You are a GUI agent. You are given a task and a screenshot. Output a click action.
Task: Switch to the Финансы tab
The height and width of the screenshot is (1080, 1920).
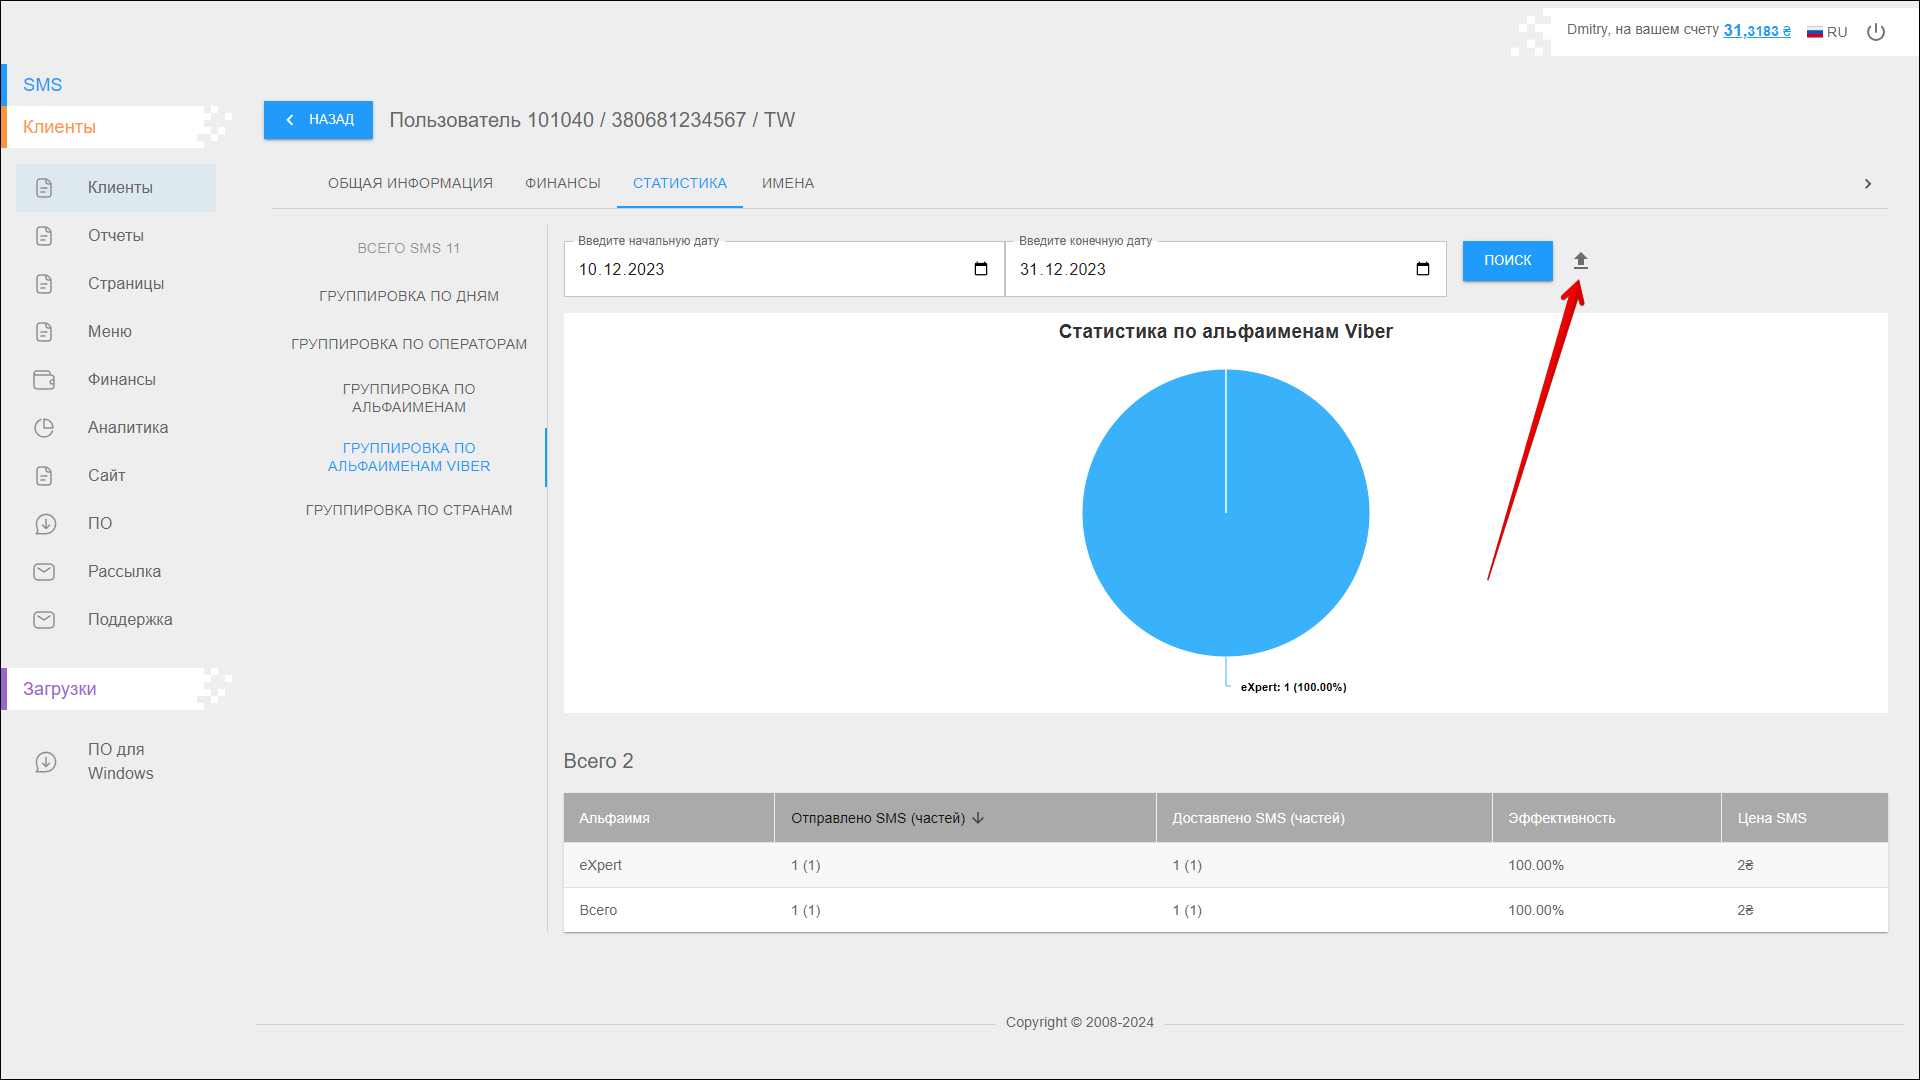562,183
